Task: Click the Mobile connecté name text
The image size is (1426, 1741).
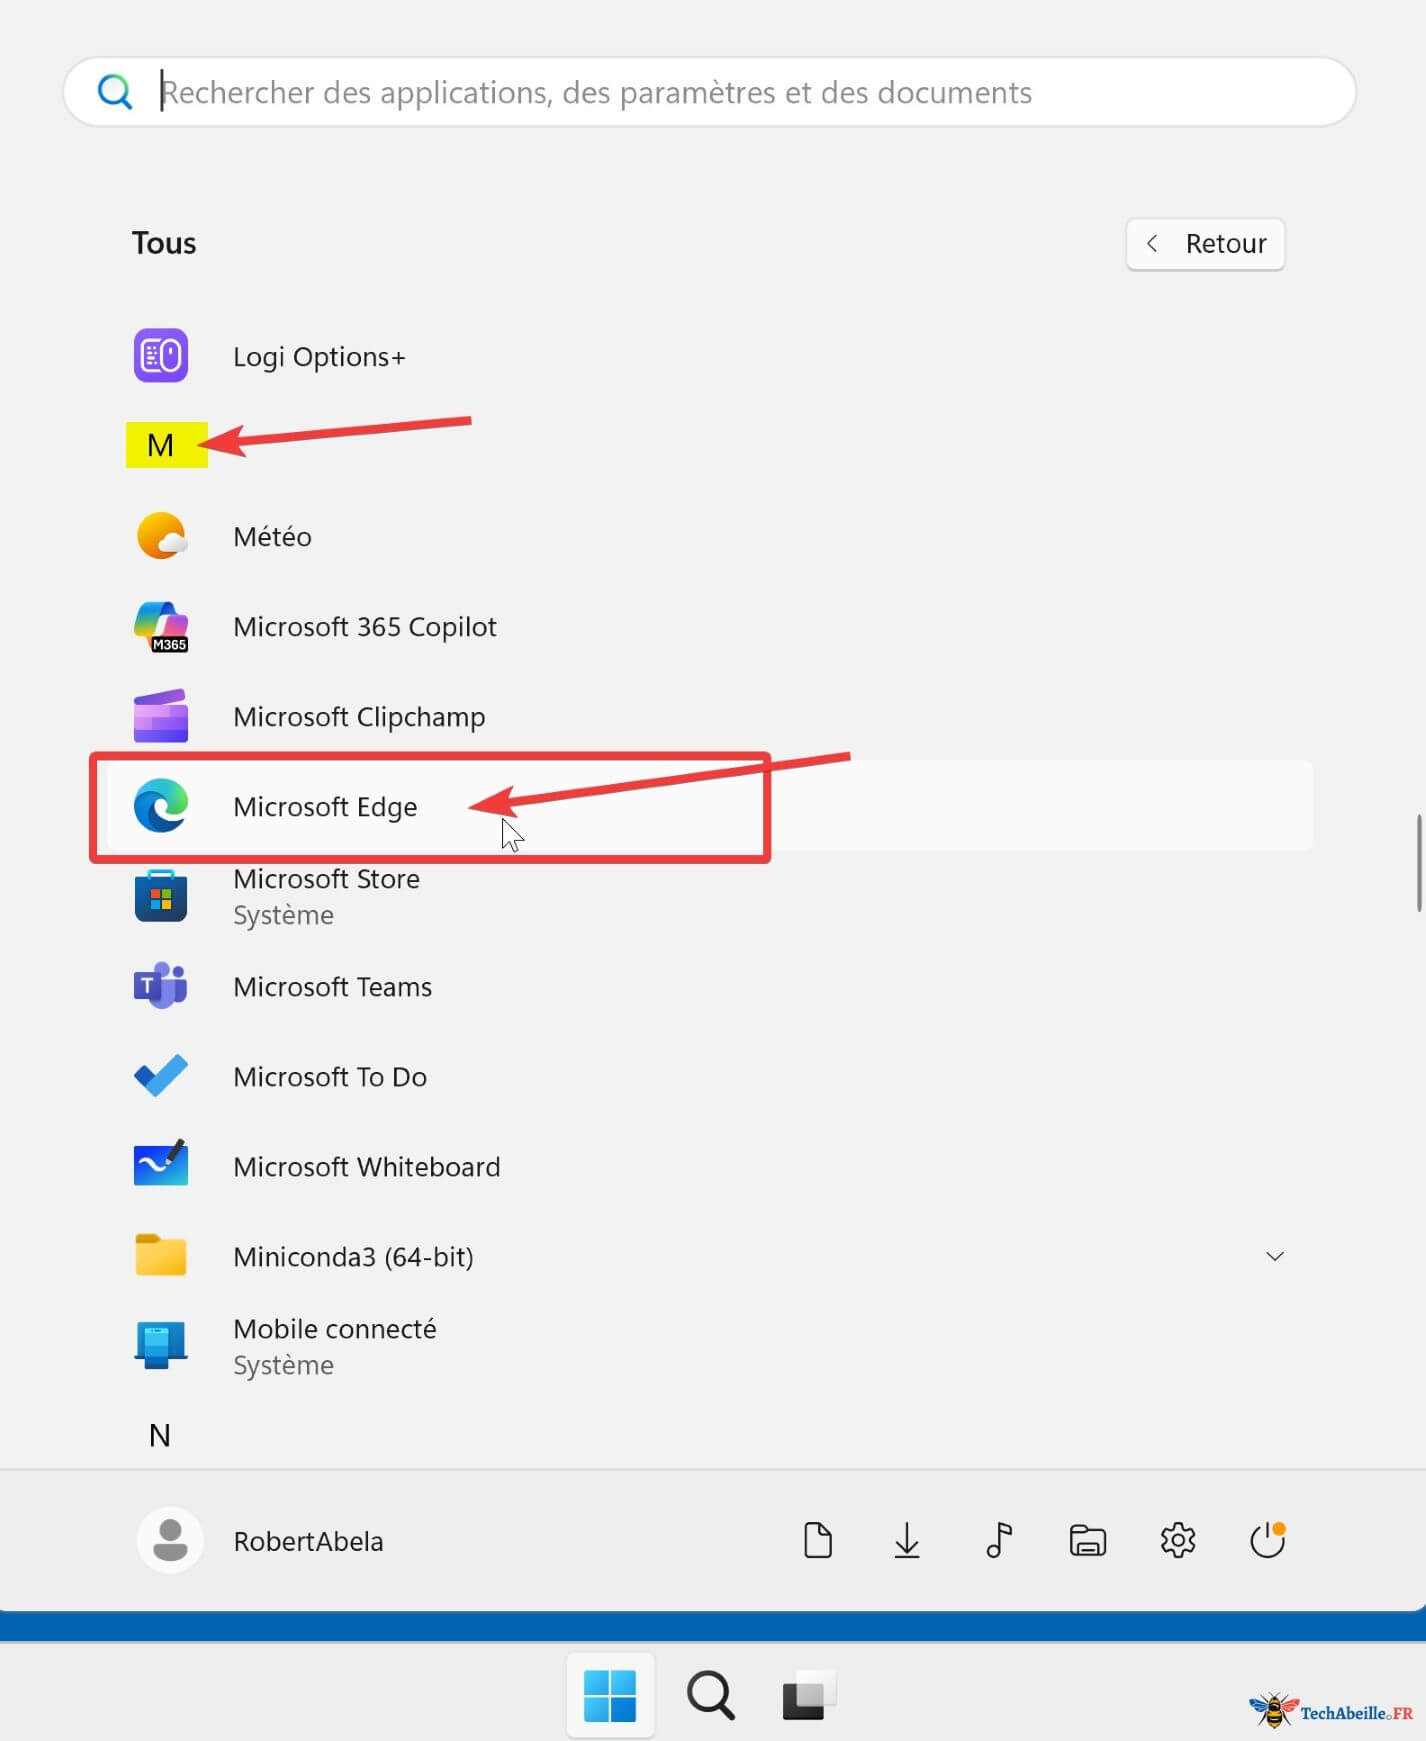Action: point(335,1329)
